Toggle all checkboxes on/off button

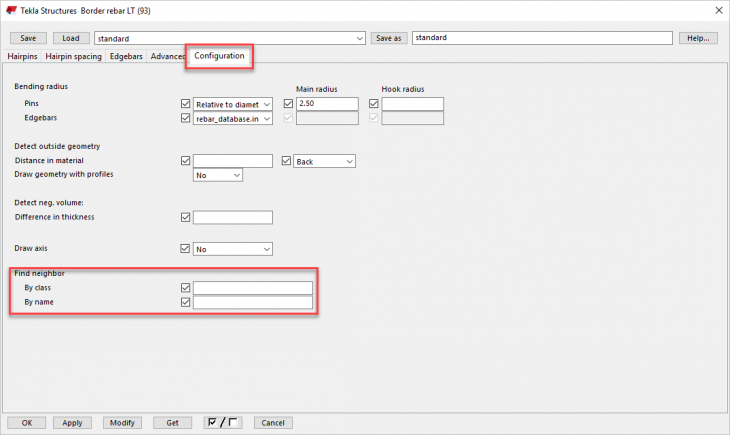pyautogui.click(x=223, y=422)
